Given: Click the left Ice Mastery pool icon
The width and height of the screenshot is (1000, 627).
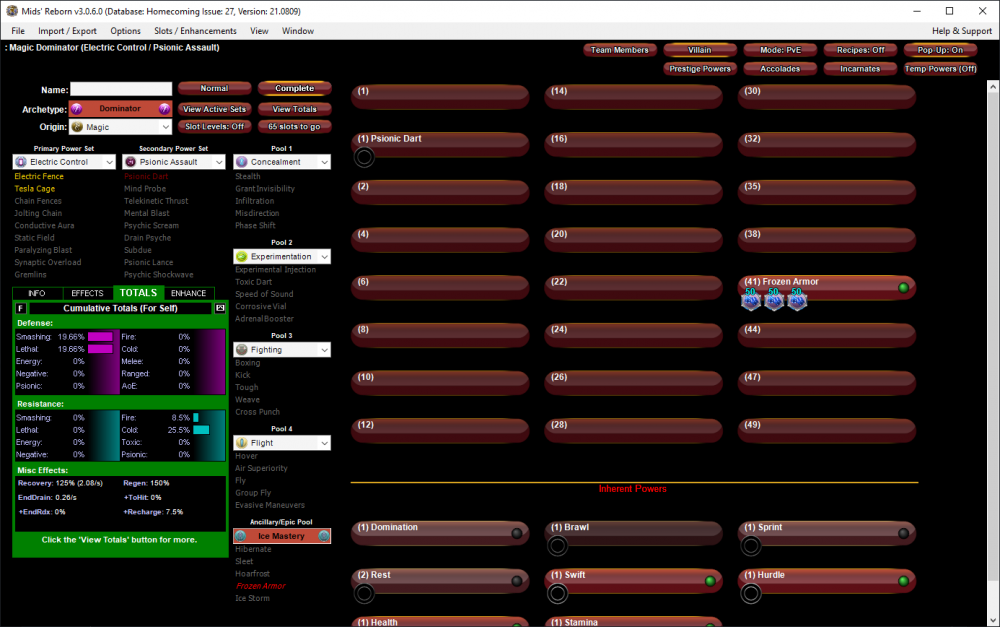Looking at the screenshot, I should pos(241,536).
